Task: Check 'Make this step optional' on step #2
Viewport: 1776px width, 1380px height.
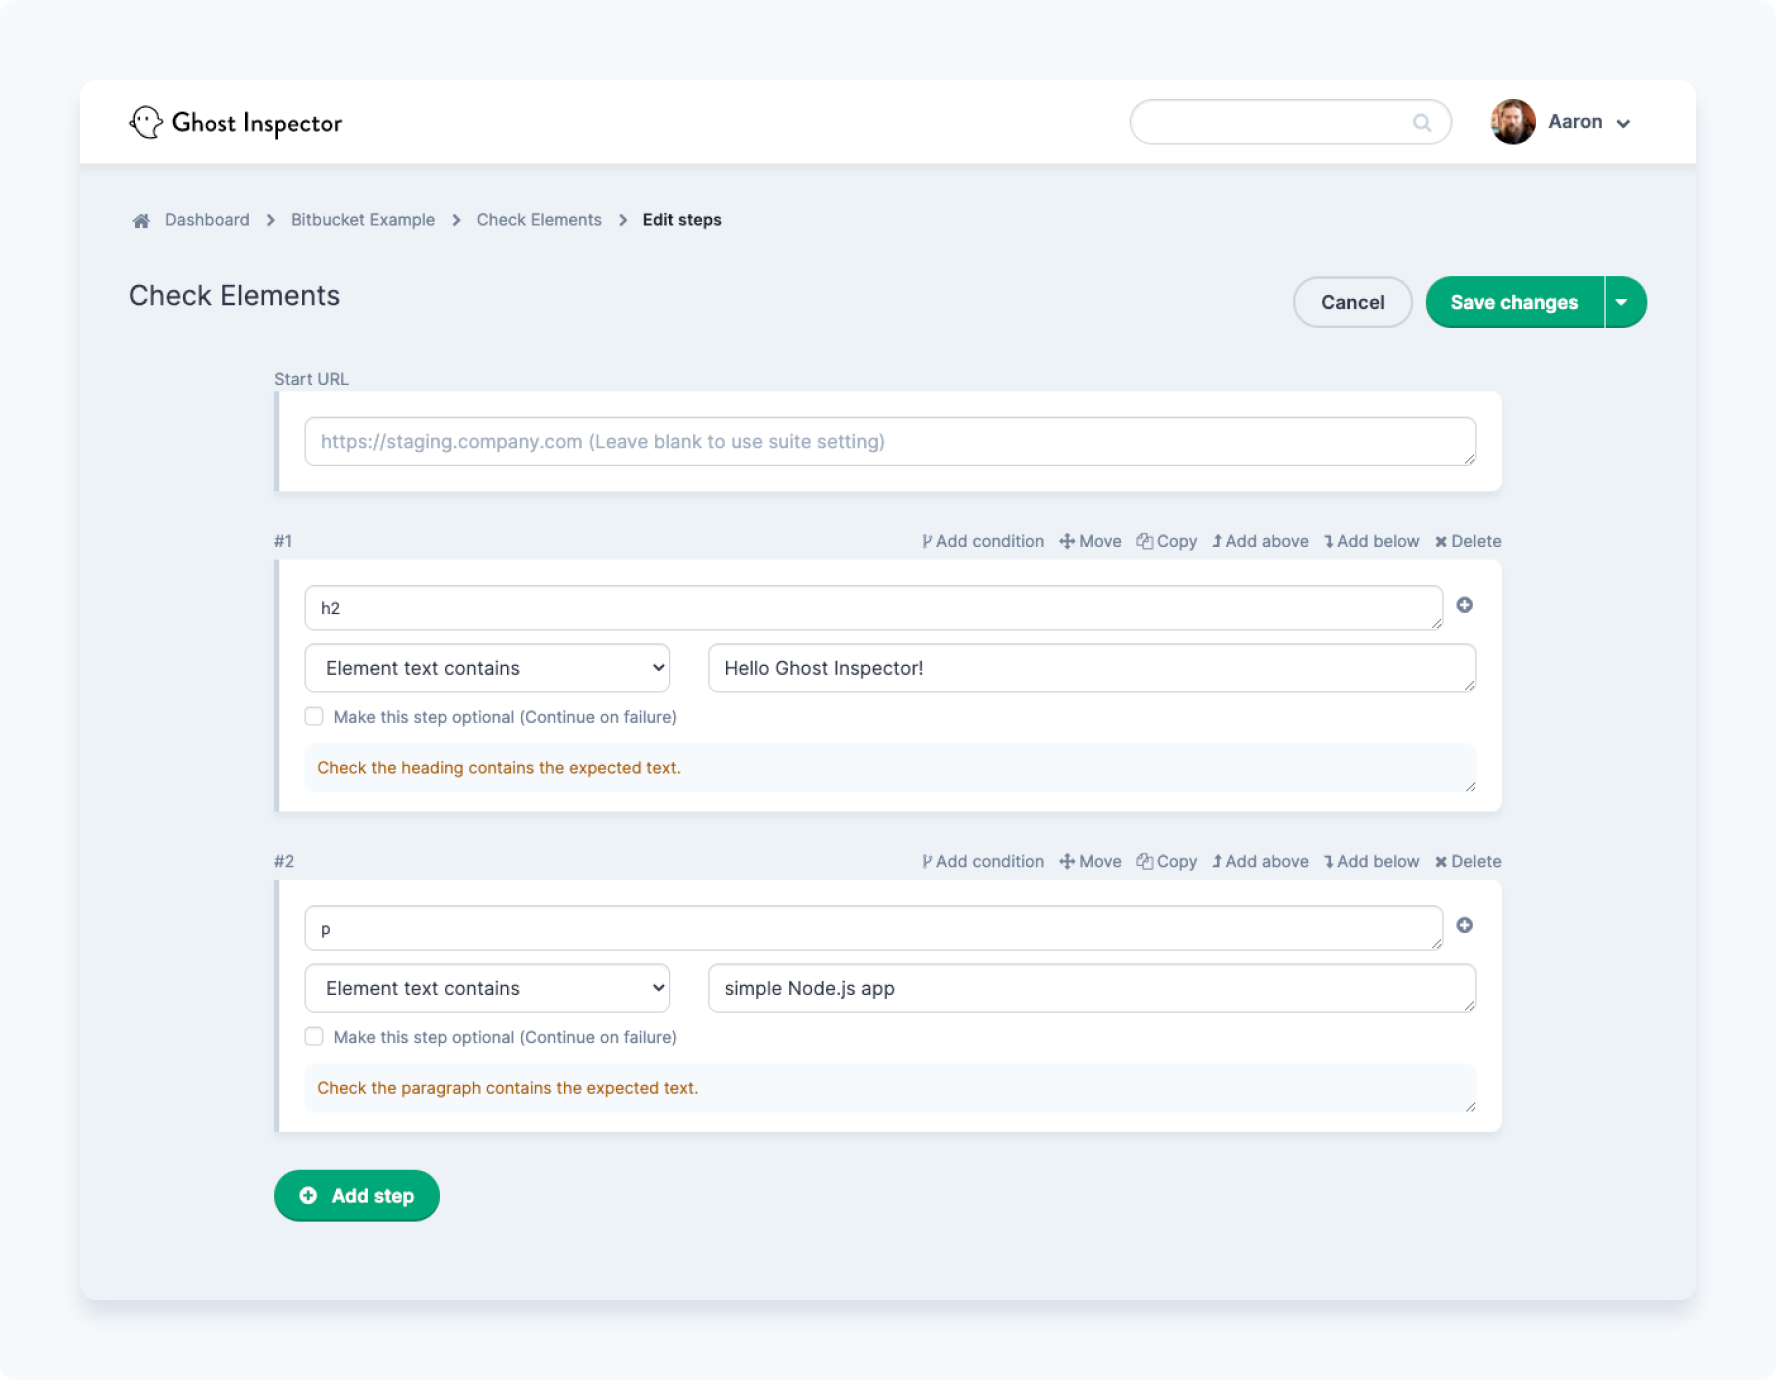Action: pyautogui.click(x=313, y=1037)
